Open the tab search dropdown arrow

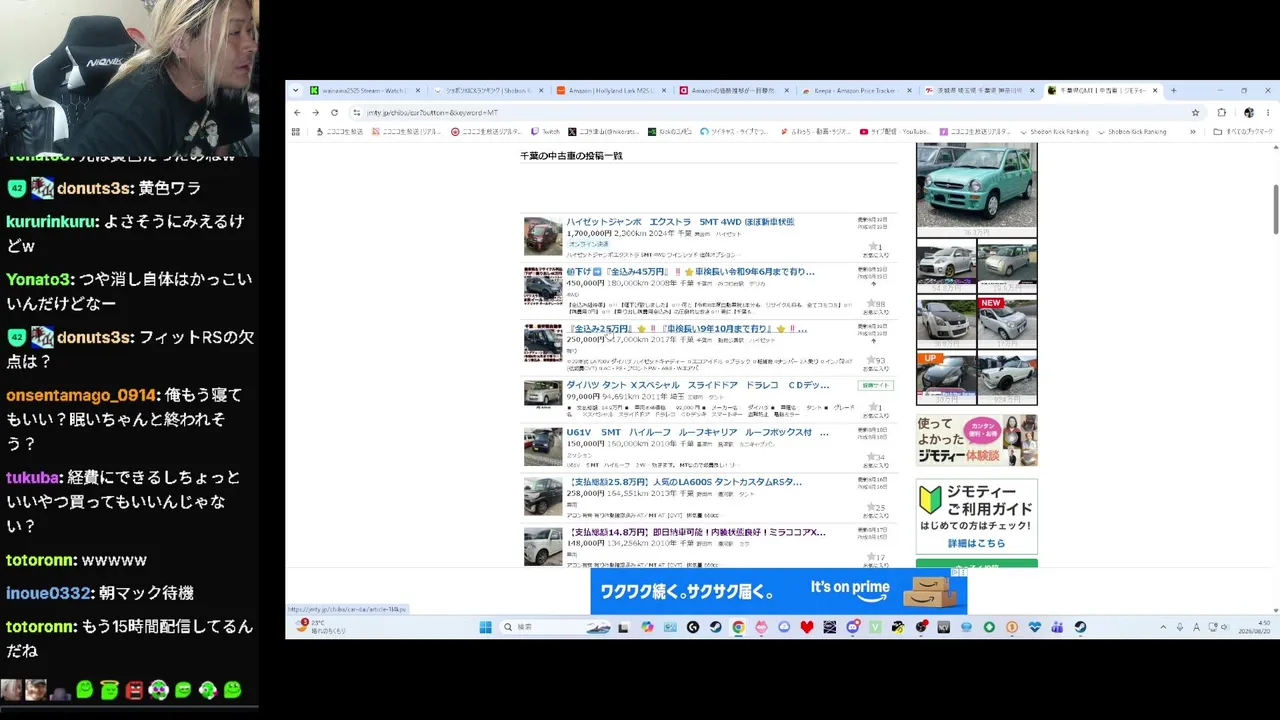295,90
